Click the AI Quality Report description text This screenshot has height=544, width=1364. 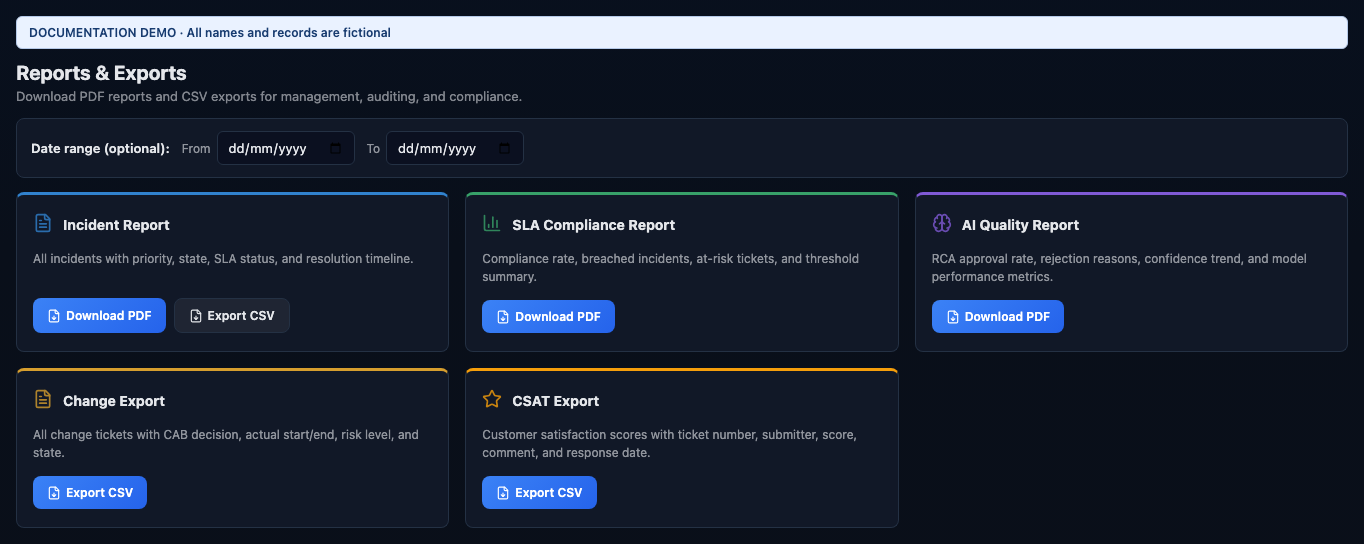coord(1119,267)
